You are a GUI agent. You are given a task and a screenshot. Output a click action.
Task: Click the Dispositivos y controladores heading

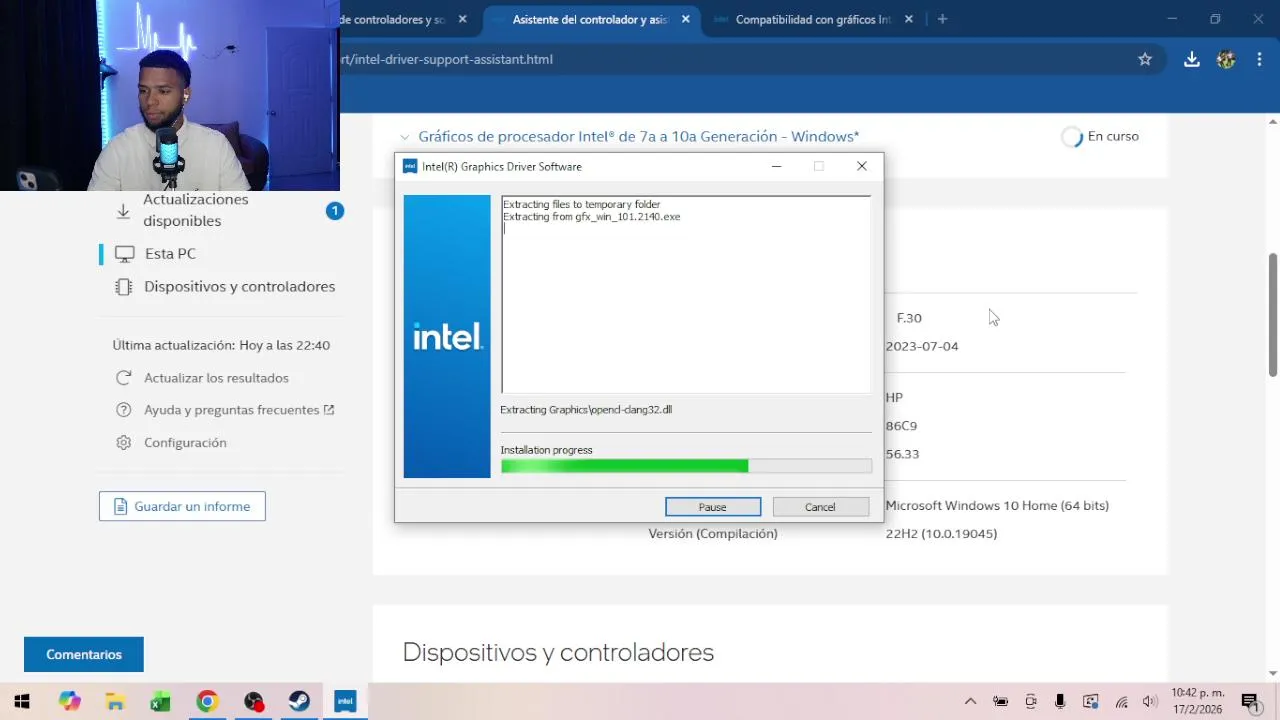[558, 653]
